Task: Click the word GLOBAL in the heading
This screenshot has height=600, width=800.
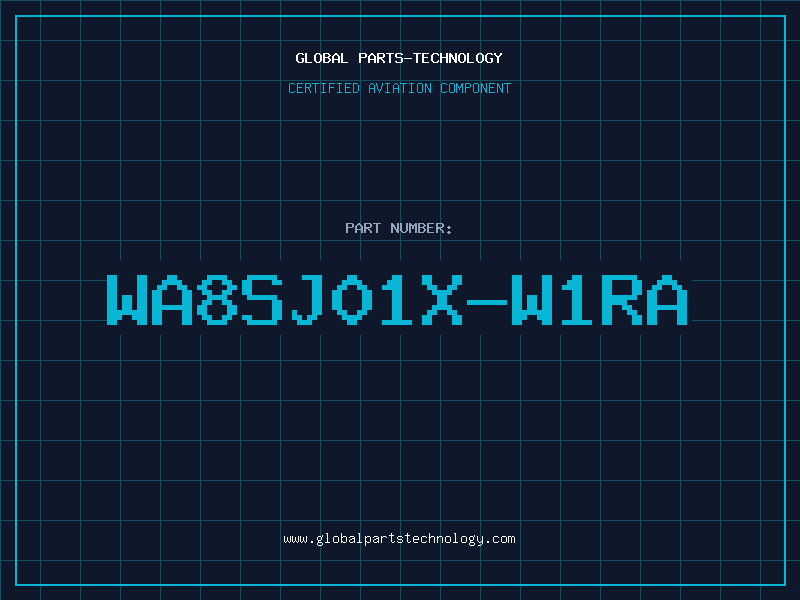Action: 322,58
